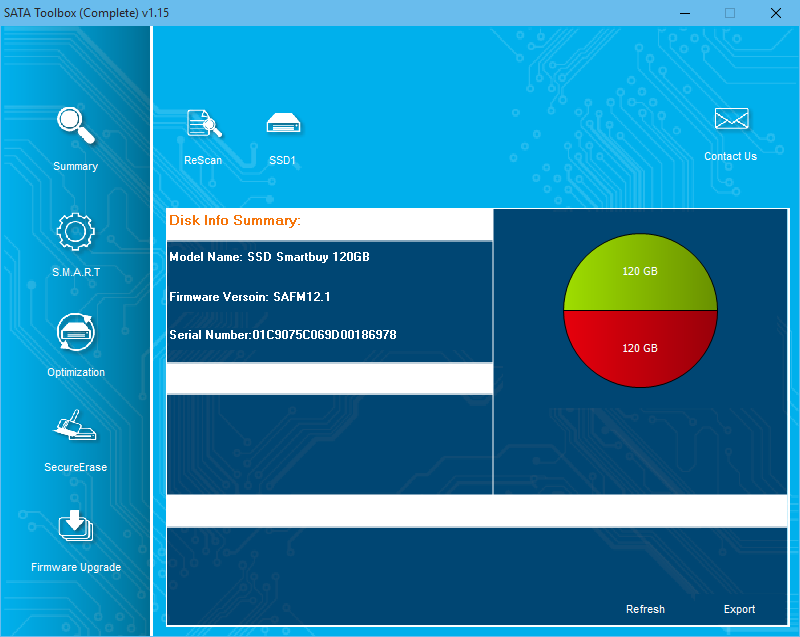
Task: Click the Summary label in sidebar
Action: pyautogui.click(x=76, y=166)
